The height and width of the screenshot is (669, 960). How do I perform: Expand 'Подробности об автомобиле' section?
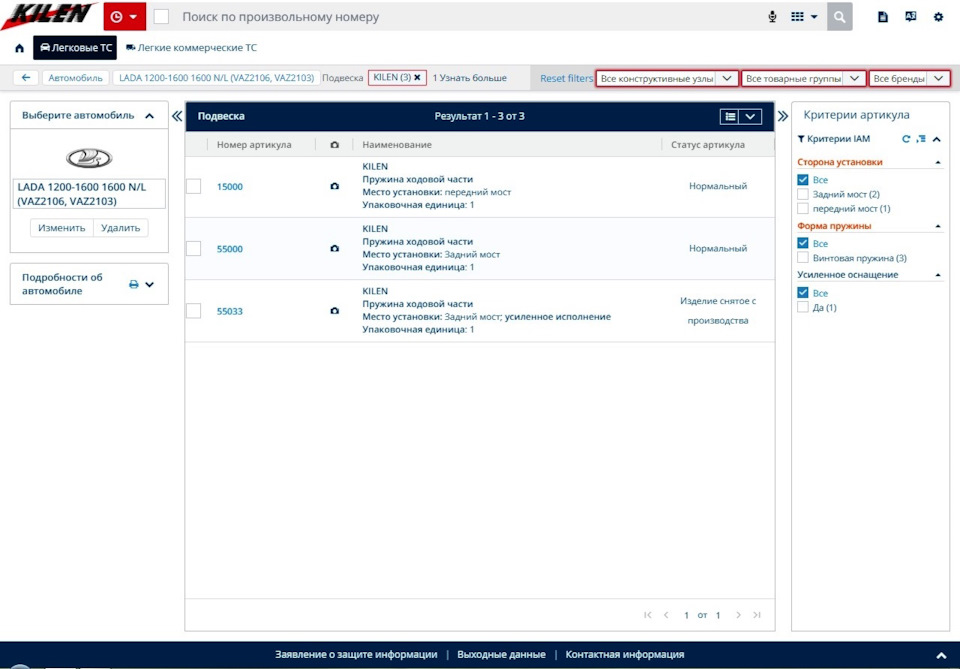coord(149,284)
